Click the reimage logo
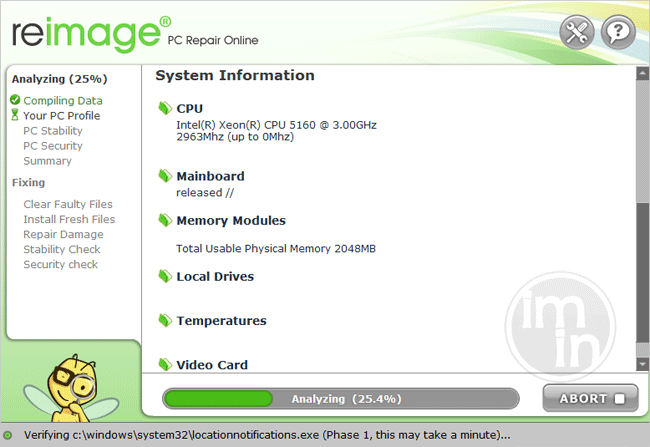 [x=91, y=34]
